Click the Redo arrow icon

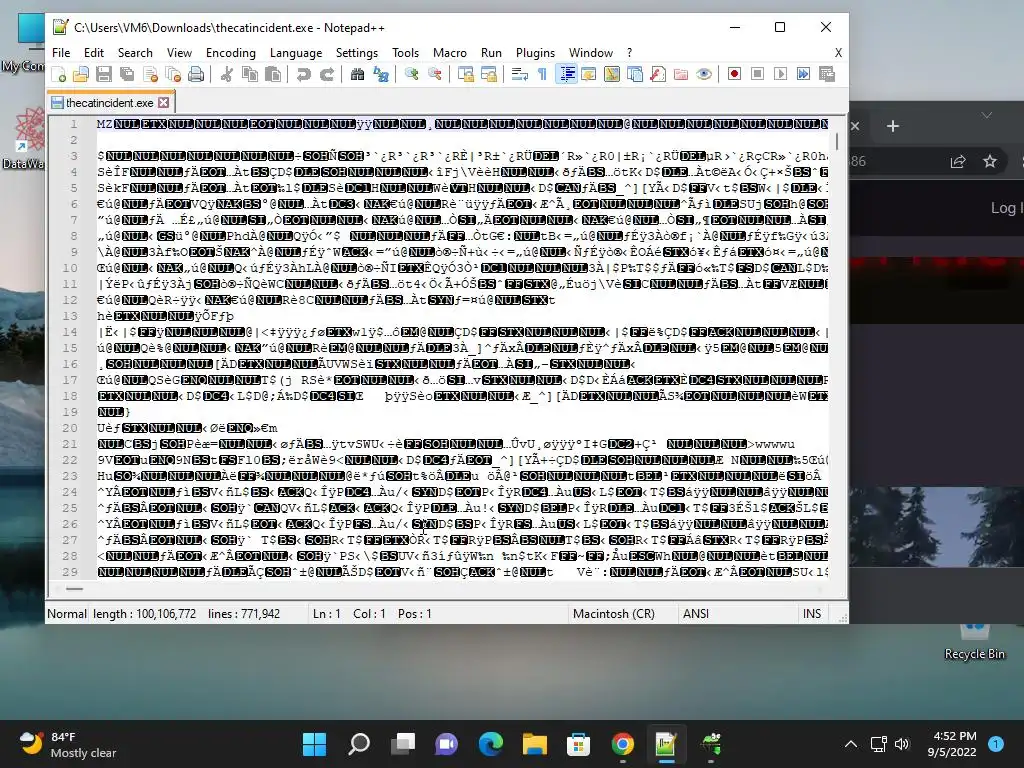click(x=327, y=74)
